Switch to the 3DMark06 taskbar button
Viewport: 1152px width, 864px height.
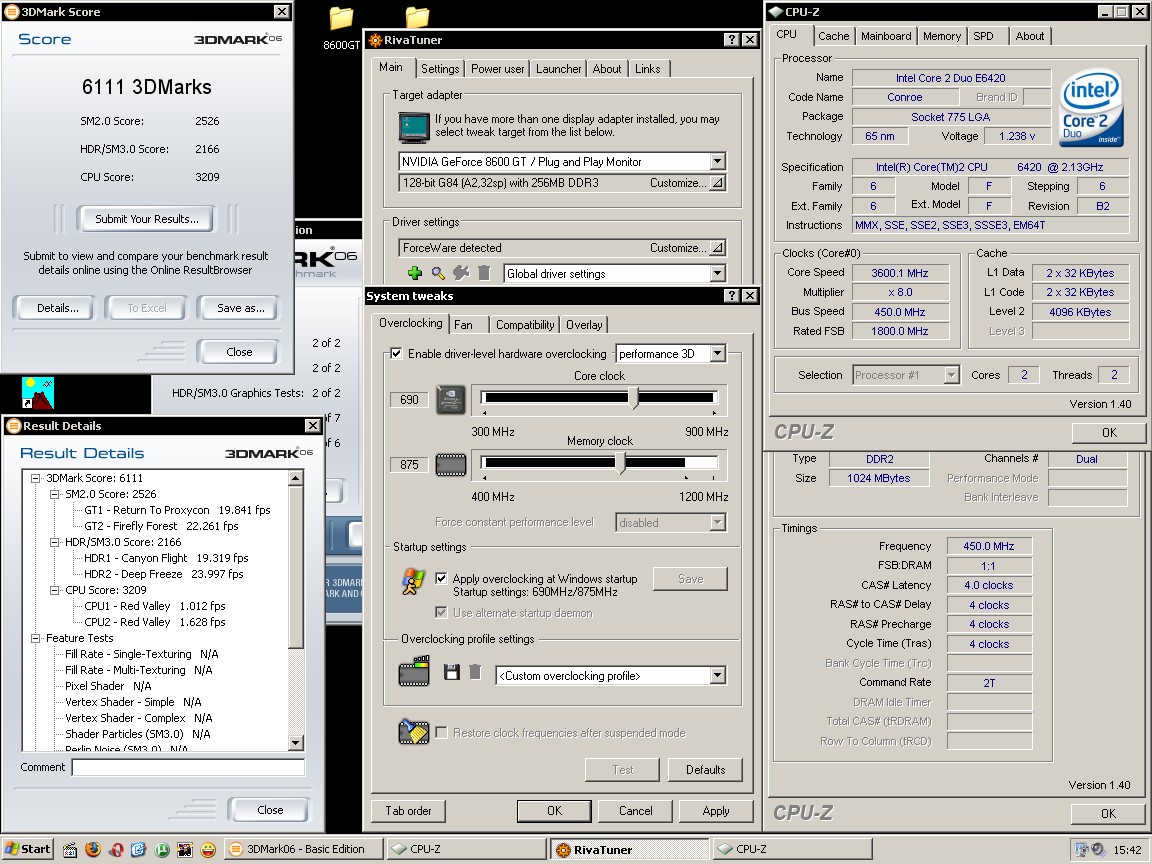tap(303, 849)
